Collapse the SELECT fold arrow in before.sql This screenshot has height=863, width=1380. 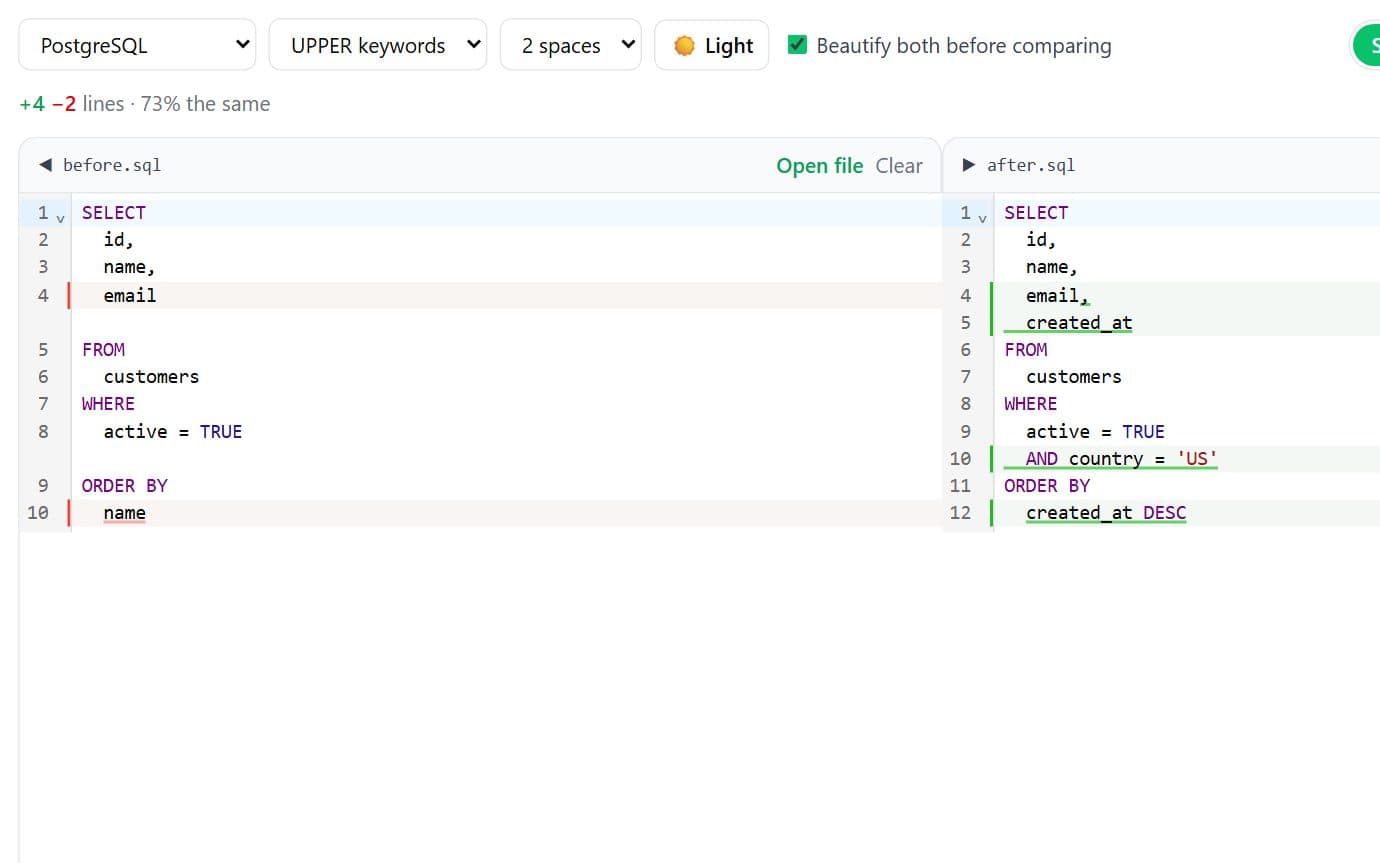coord(60,216)
